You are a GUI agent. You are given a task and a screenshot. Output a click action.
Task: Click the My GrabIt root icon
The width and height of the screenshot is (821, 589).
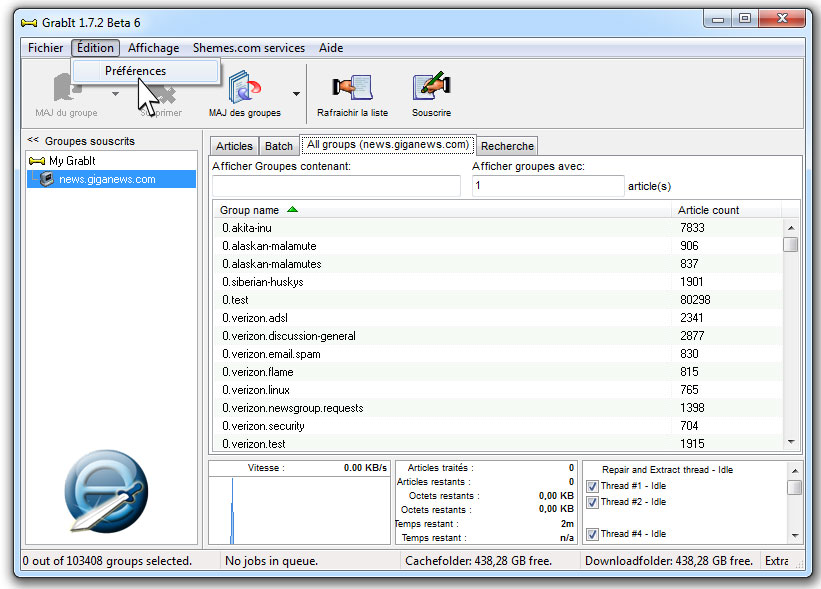(x=37, y=161)
